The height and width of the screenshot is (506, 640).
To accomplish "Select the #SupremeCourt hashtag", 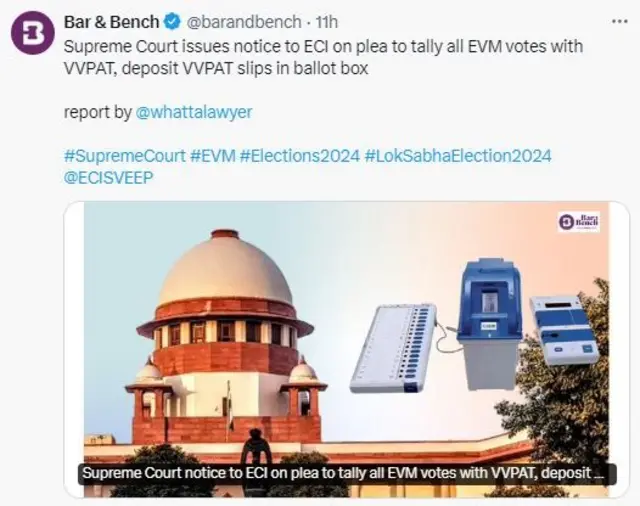I will 124,157.
